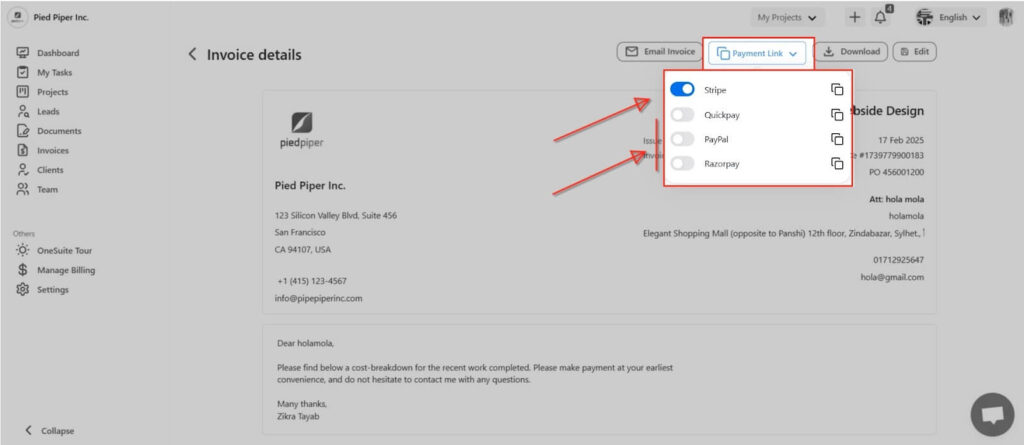The image size is (1024, 445).
Task: Open the English language dropdown
Action: (x=950, y=18)
